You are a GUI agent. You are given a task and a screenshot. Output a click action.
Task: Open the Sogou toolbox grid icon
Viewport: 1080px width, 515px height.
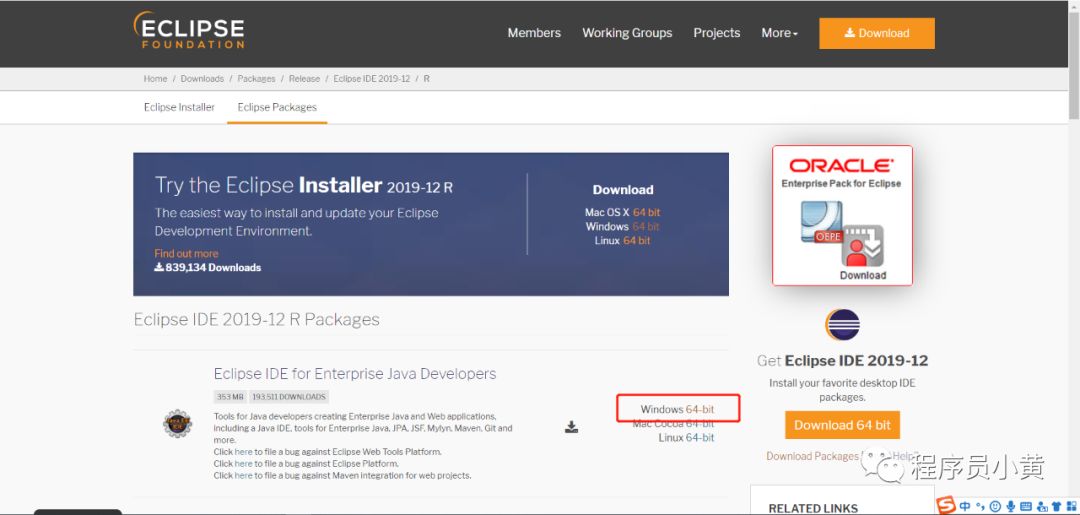1071,507
